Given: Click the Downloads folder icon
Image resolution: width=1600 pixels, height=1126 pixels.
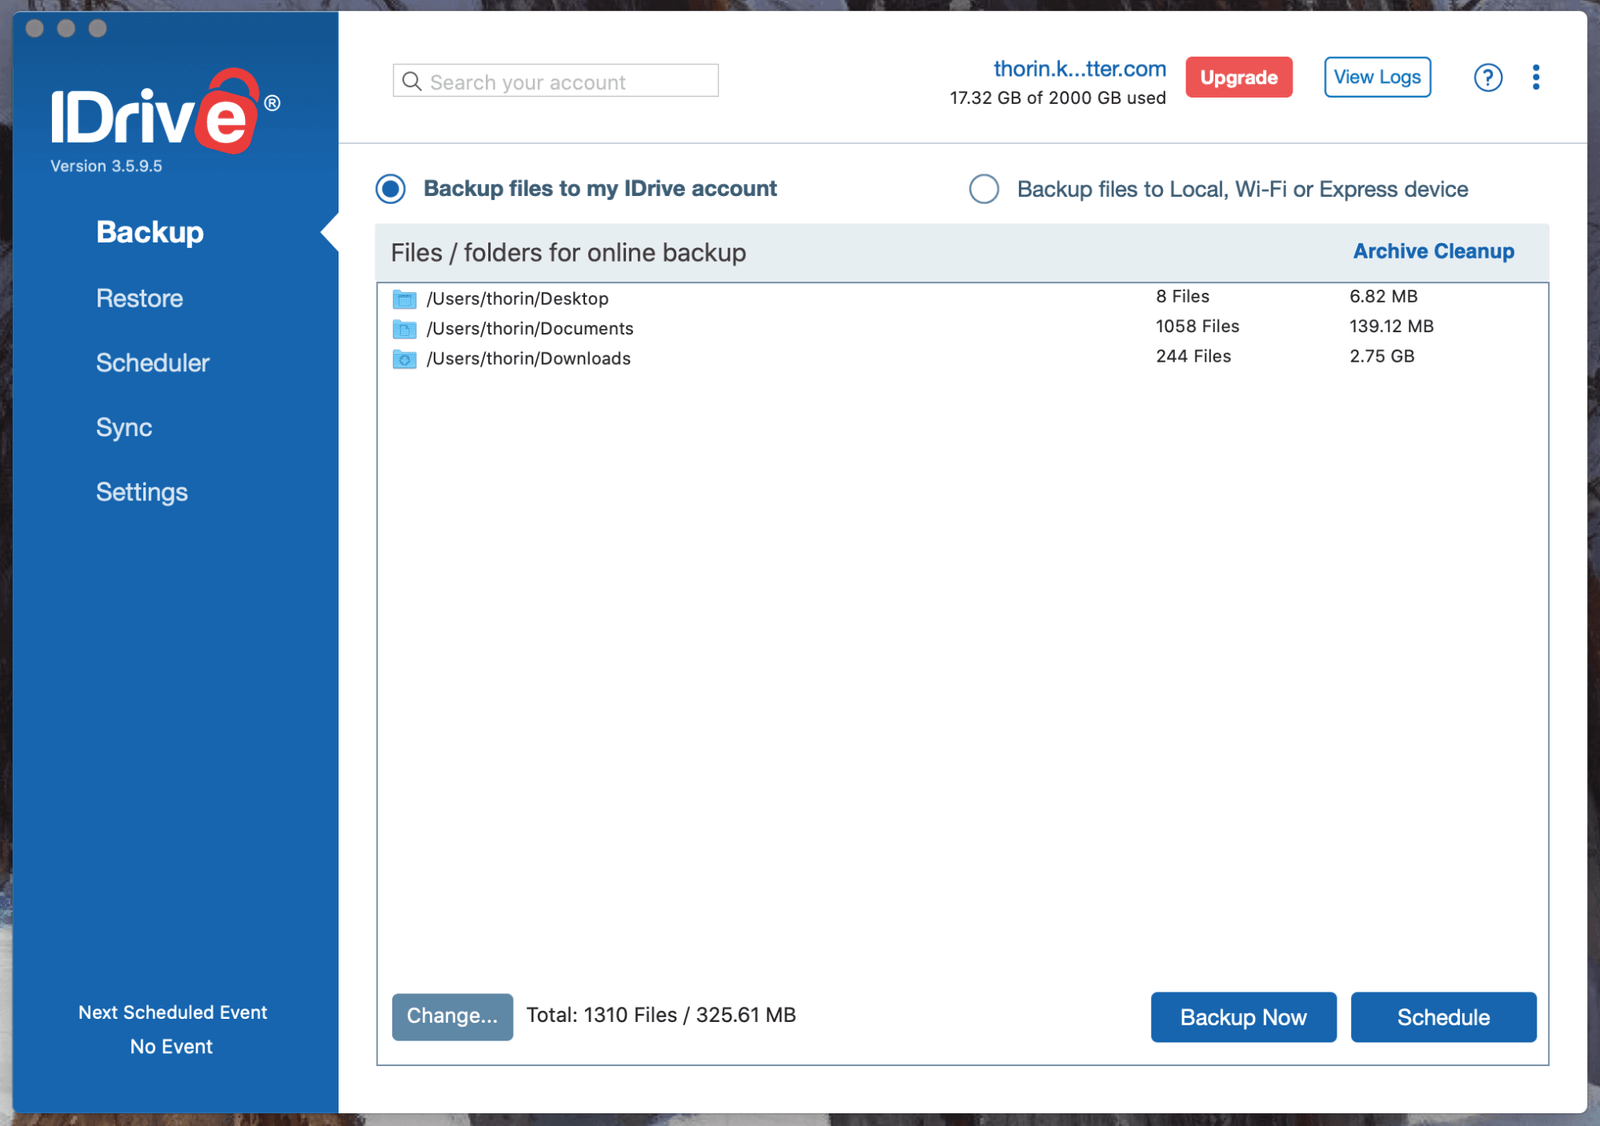Looking at the screenshot, I should 405,359.
